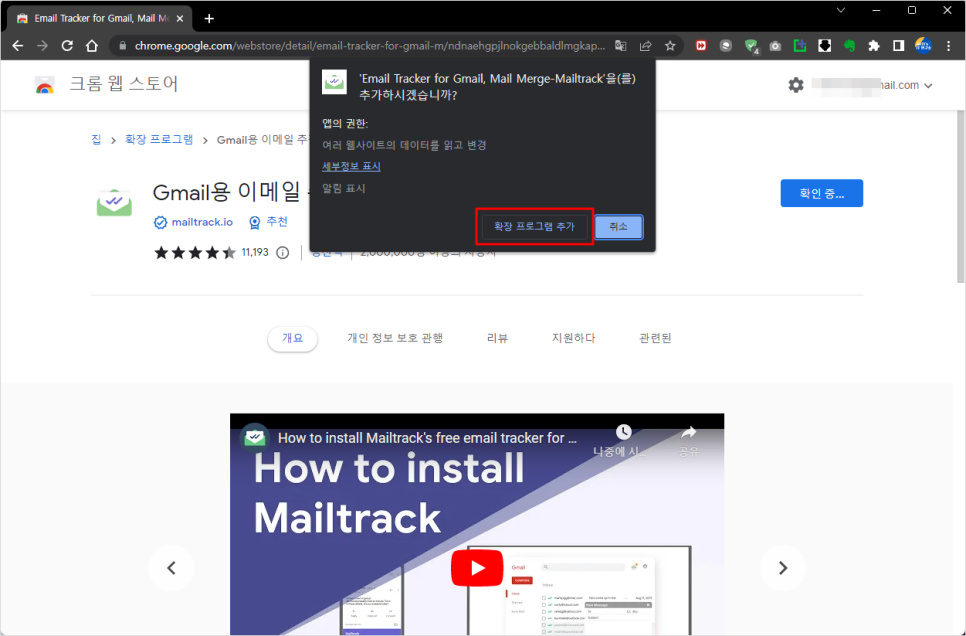966x636 pixels.
Task: Go back to the previous page
Action: click(18, 46)
